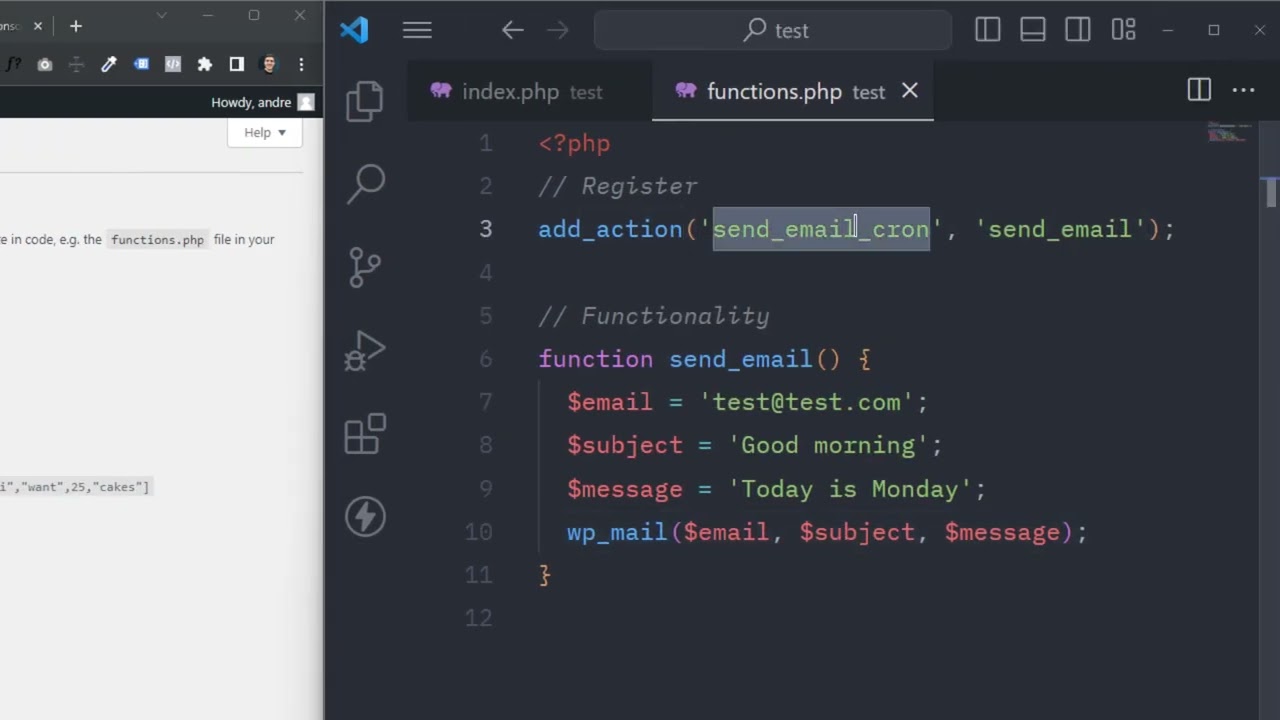The image size is (1280, 720).
Task: Open the browser three-dot menu
Action: click(301, 64)
